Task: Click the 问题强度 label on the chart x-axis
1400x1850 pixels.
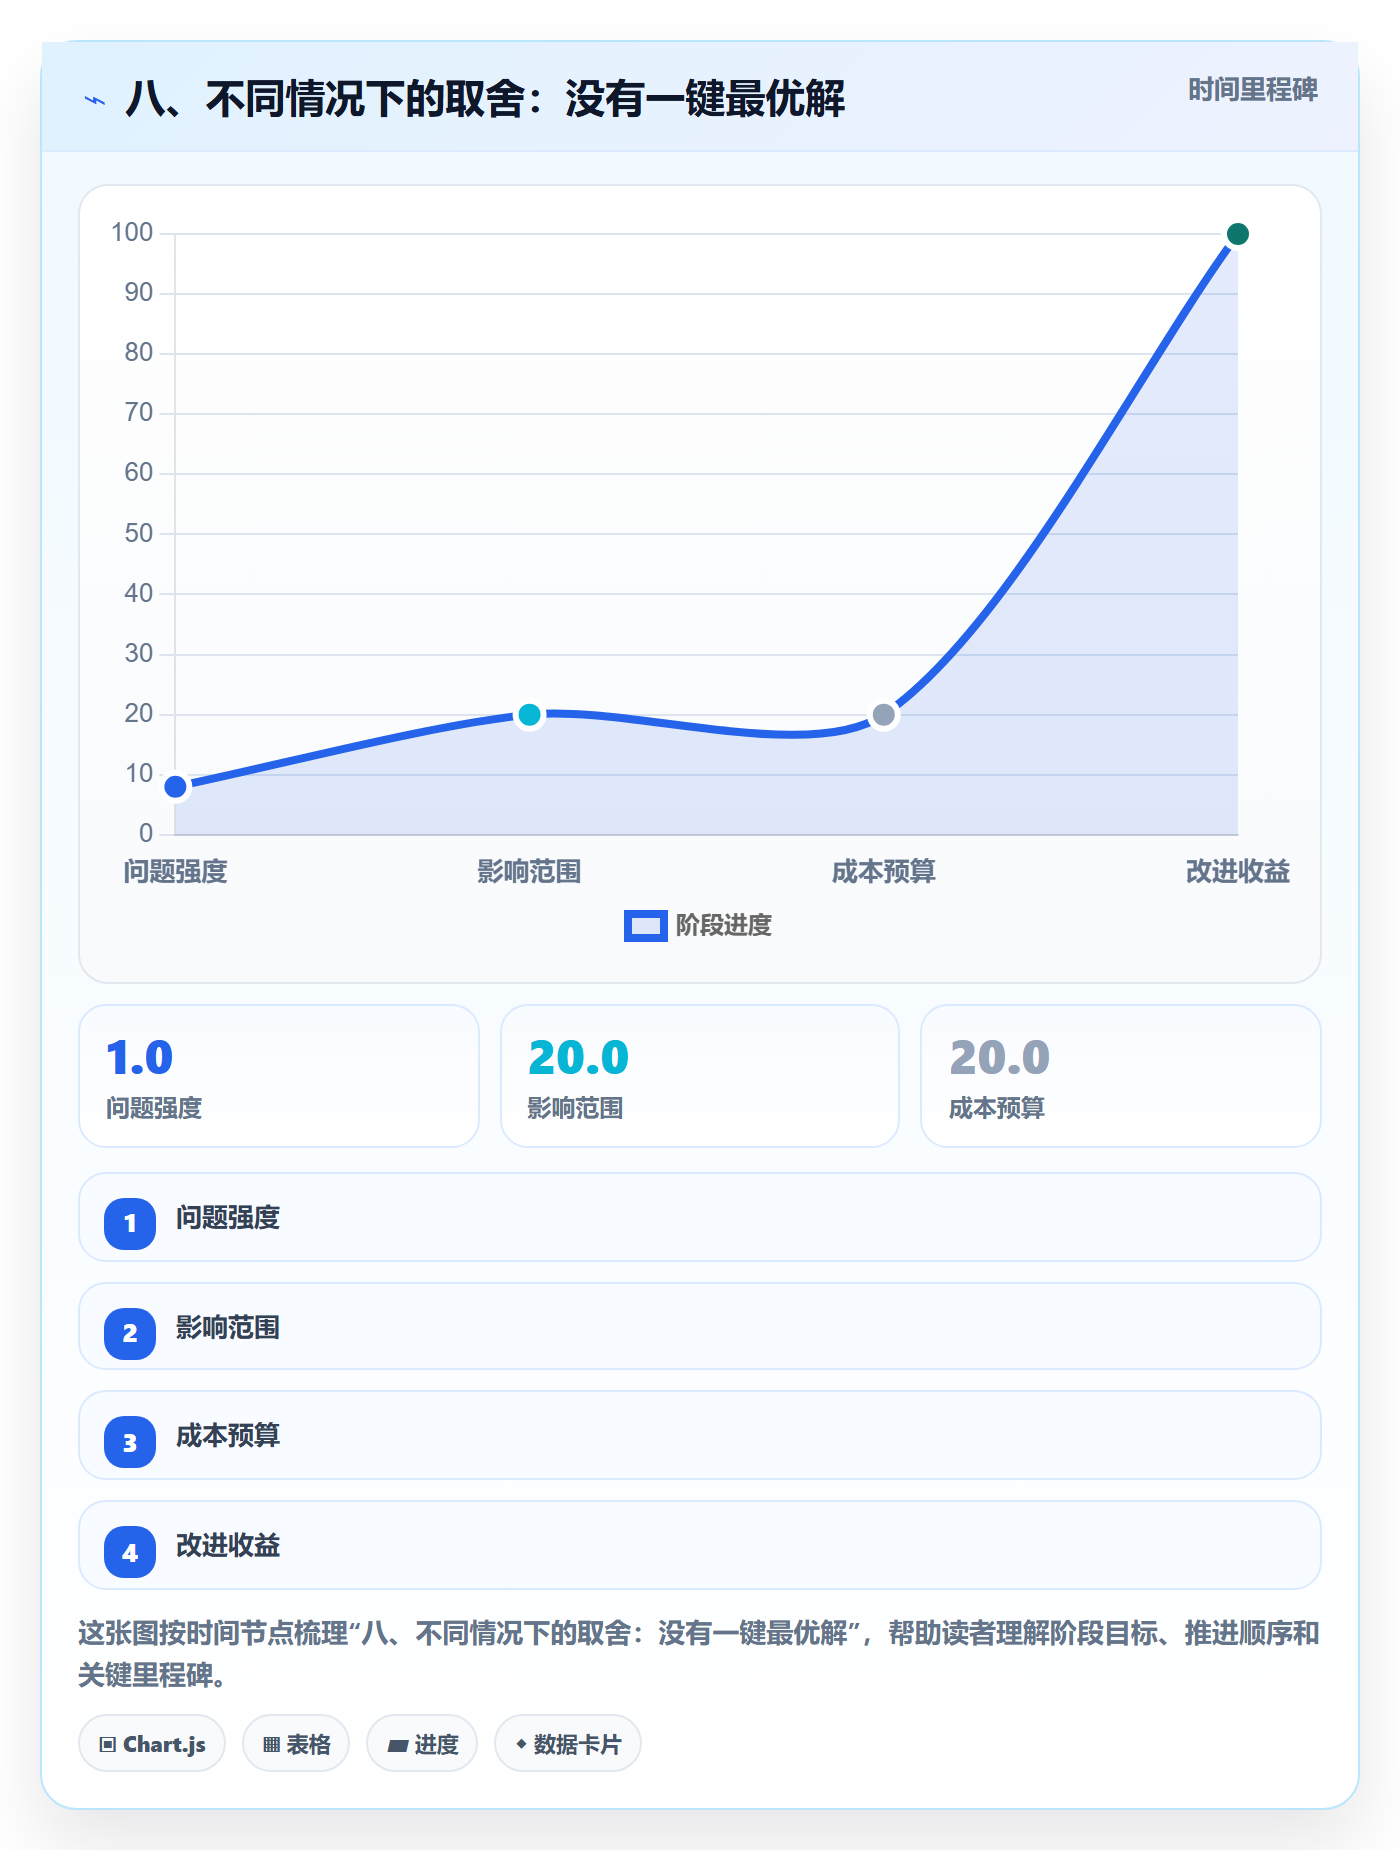Action: [176, 872]
